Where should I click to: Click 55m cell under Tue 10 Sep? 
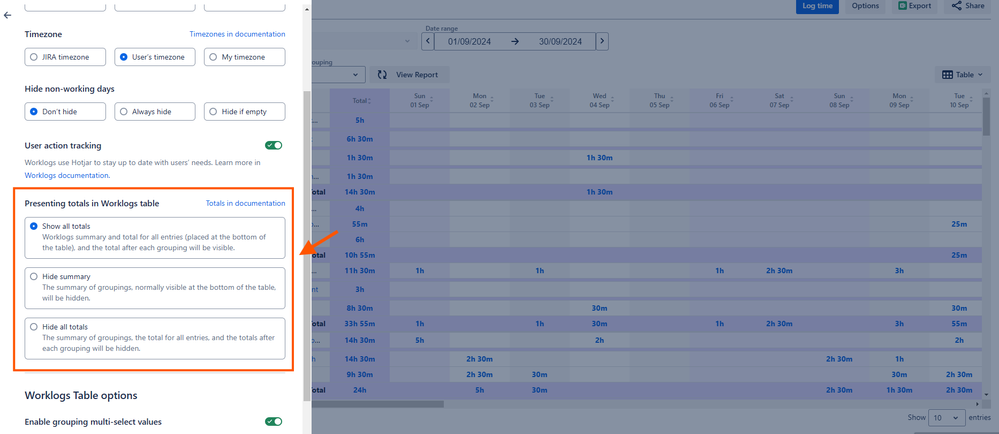[x=959, y=324]
